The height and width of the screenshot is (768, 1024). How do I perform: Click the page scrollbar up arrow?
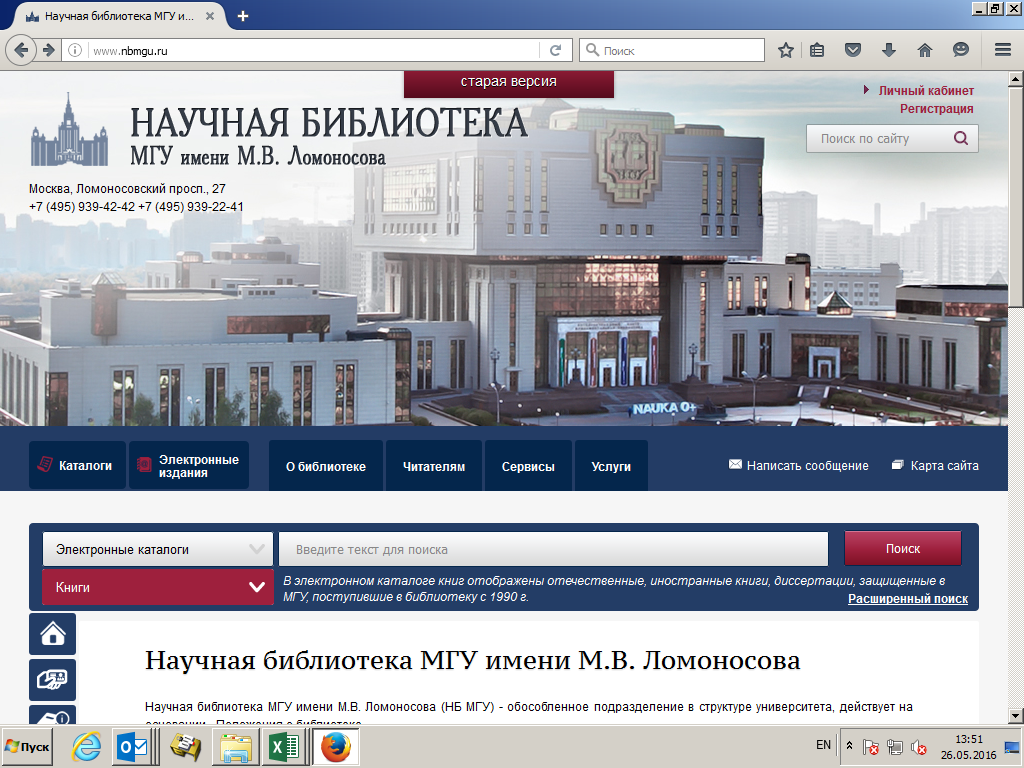(x=1016, y=80)
